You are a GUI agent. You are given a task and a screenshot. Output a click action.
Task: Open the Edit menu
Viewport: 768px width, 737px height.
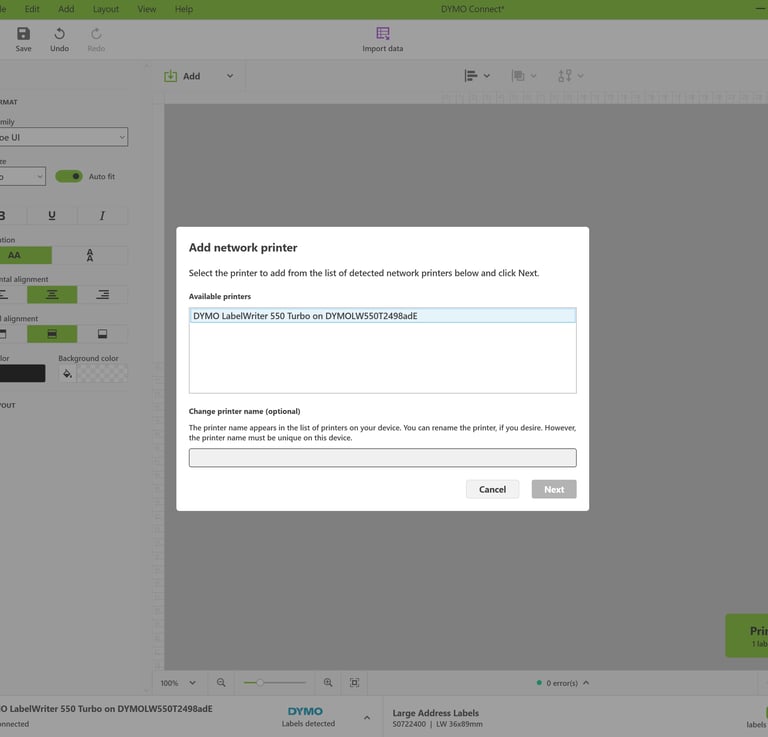[x=32, y=9]
